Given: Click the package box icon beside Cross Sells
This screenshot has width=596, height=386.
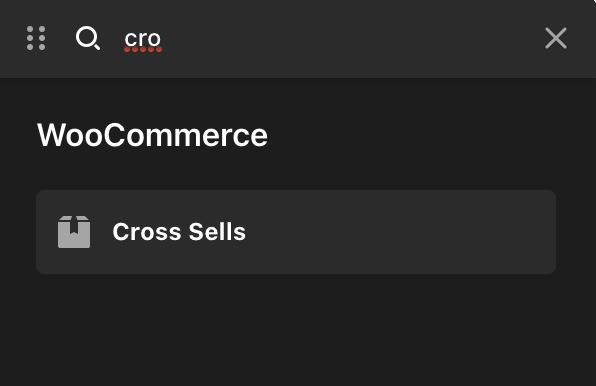Looking at the screenshot, I should (x=74, y=232).
